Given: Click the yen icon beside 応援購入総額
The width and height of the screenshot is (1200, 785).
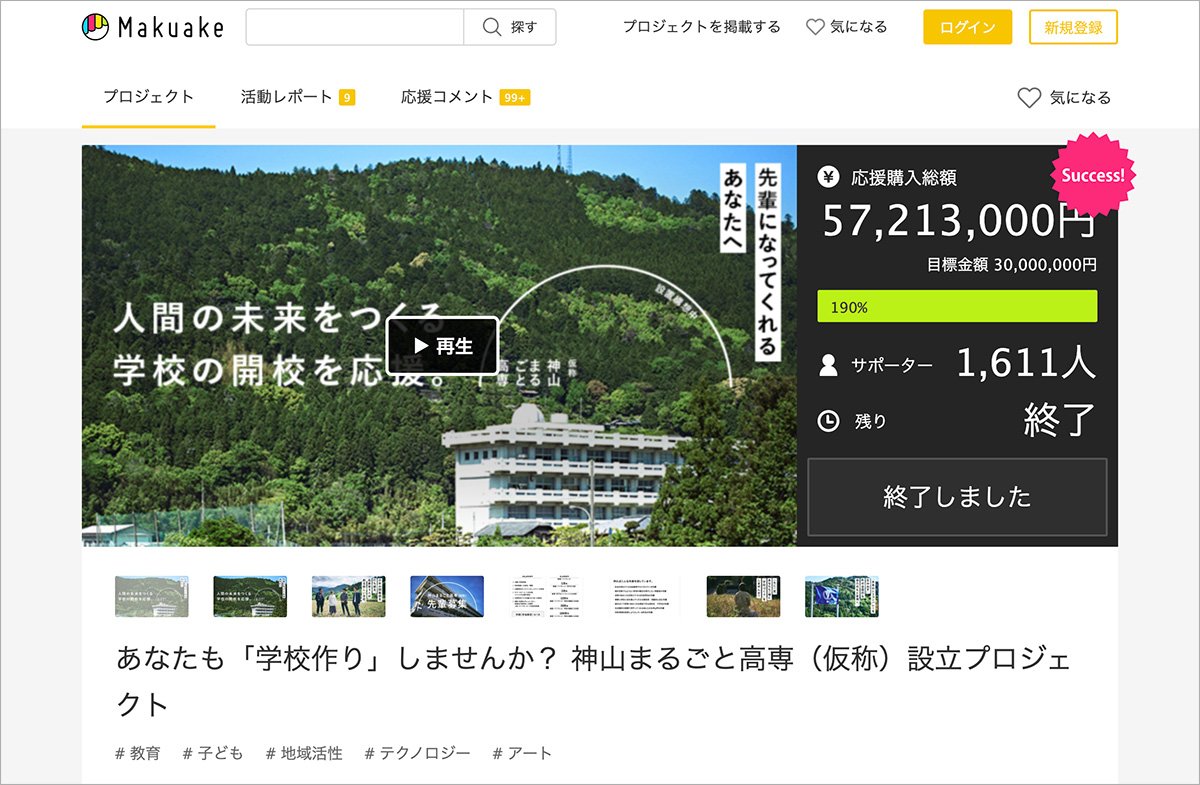Looking at the screenshot, I should pos(828,178).
